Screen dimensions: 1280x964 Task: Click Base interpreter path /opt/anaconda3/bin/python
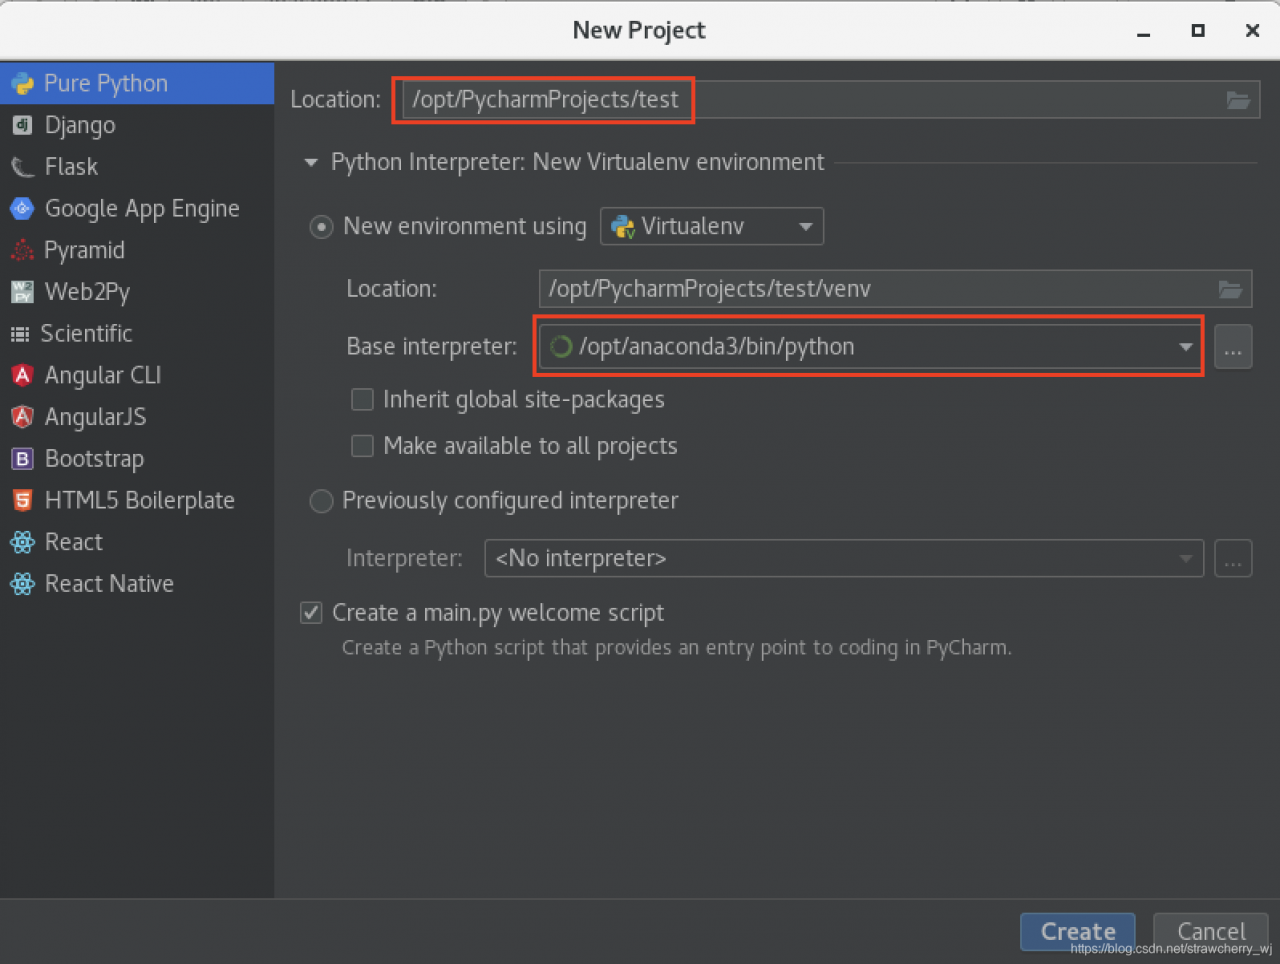coord(716,347)
